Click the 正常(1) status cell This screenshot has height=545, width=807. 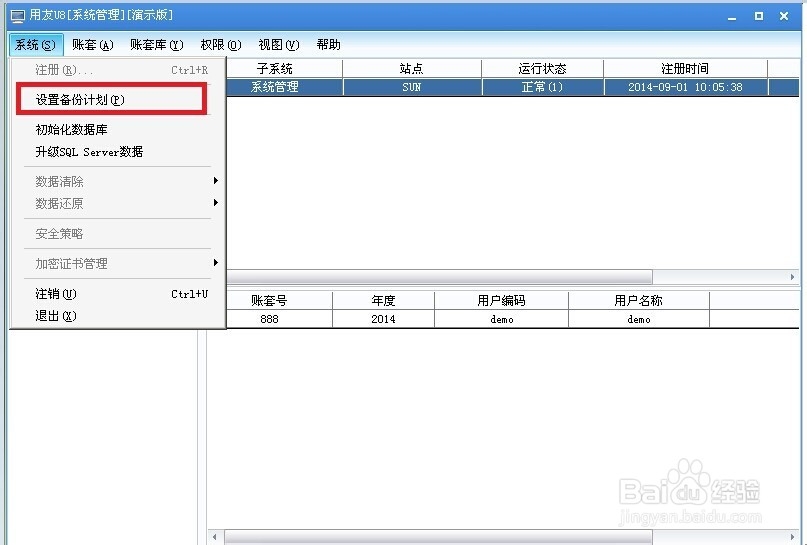point(542,87)
